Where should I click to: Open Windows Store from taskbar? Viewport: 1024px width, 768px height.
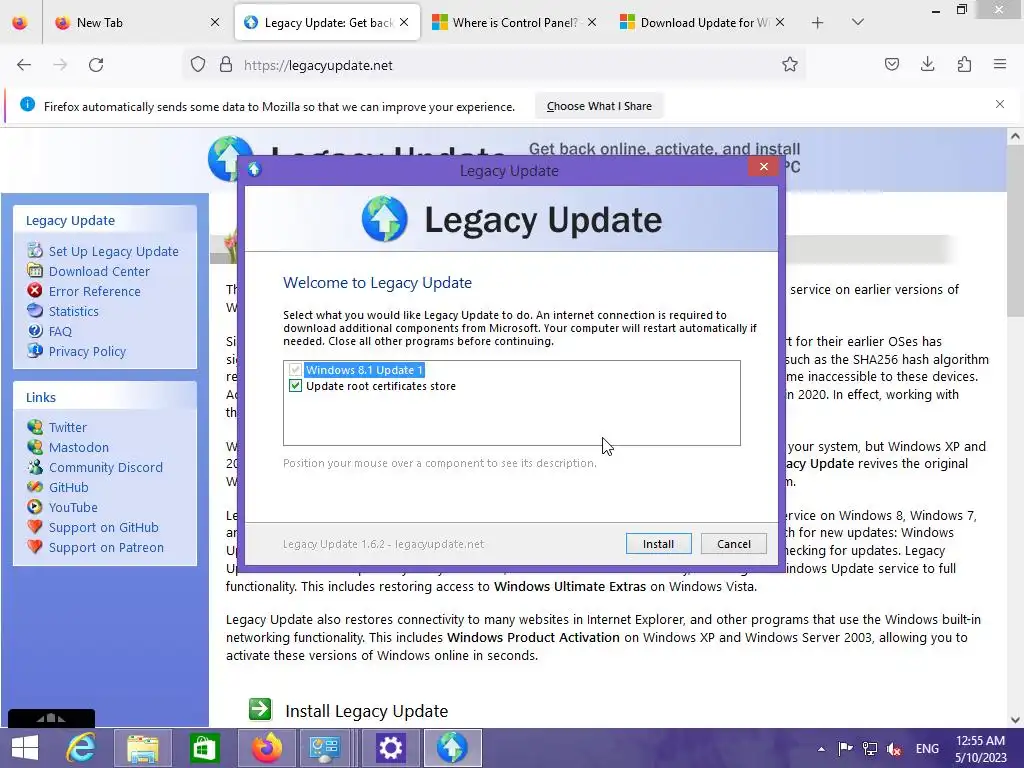point(204,748)
